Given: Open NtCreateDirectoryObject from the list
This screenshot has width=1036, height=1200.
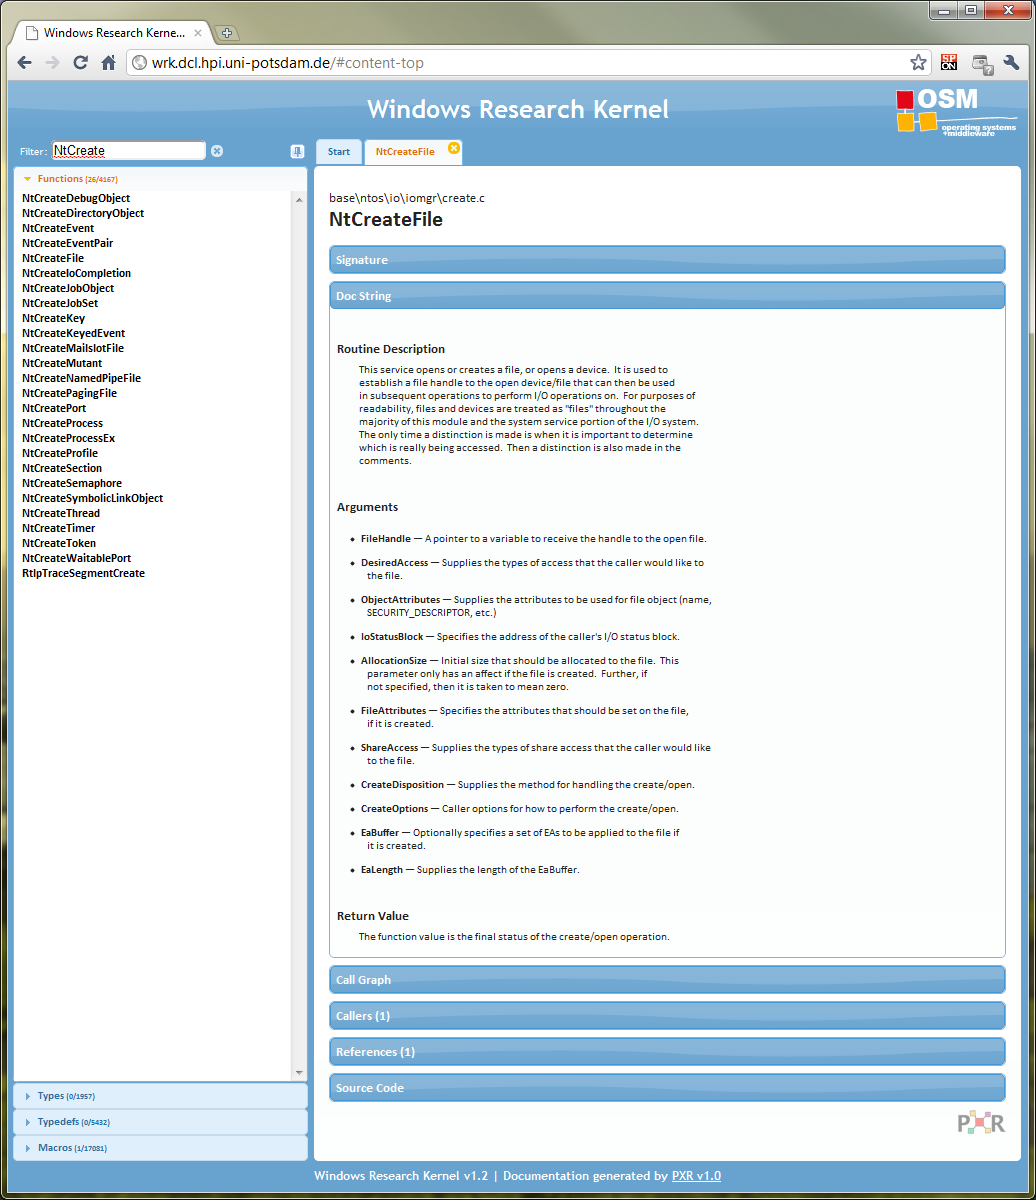Looking at the screenshot, I should (x=83, y=213).
